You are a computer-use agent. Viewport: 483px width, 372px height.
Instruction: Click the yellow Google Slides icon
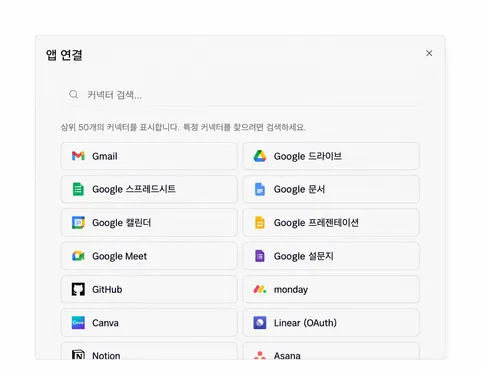[260, 222]
